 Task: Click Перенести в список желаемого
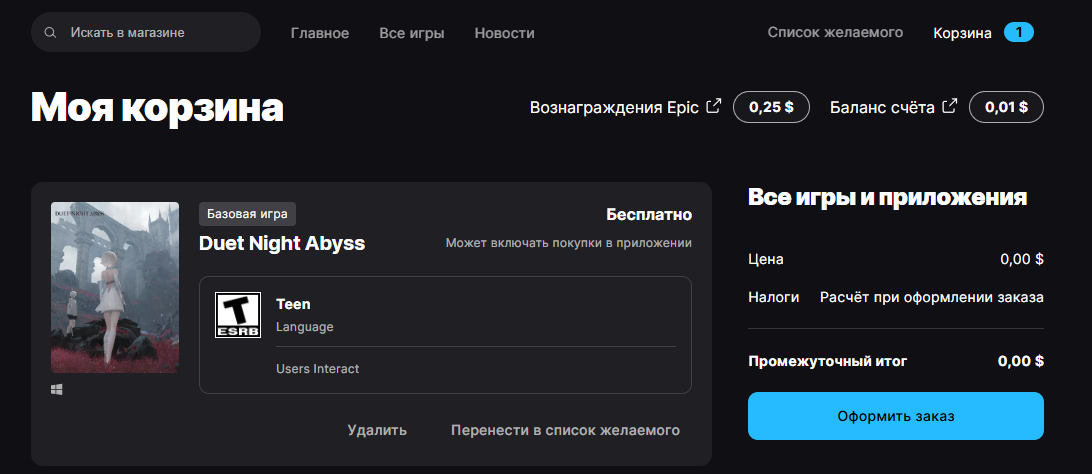tap(566, 430)
